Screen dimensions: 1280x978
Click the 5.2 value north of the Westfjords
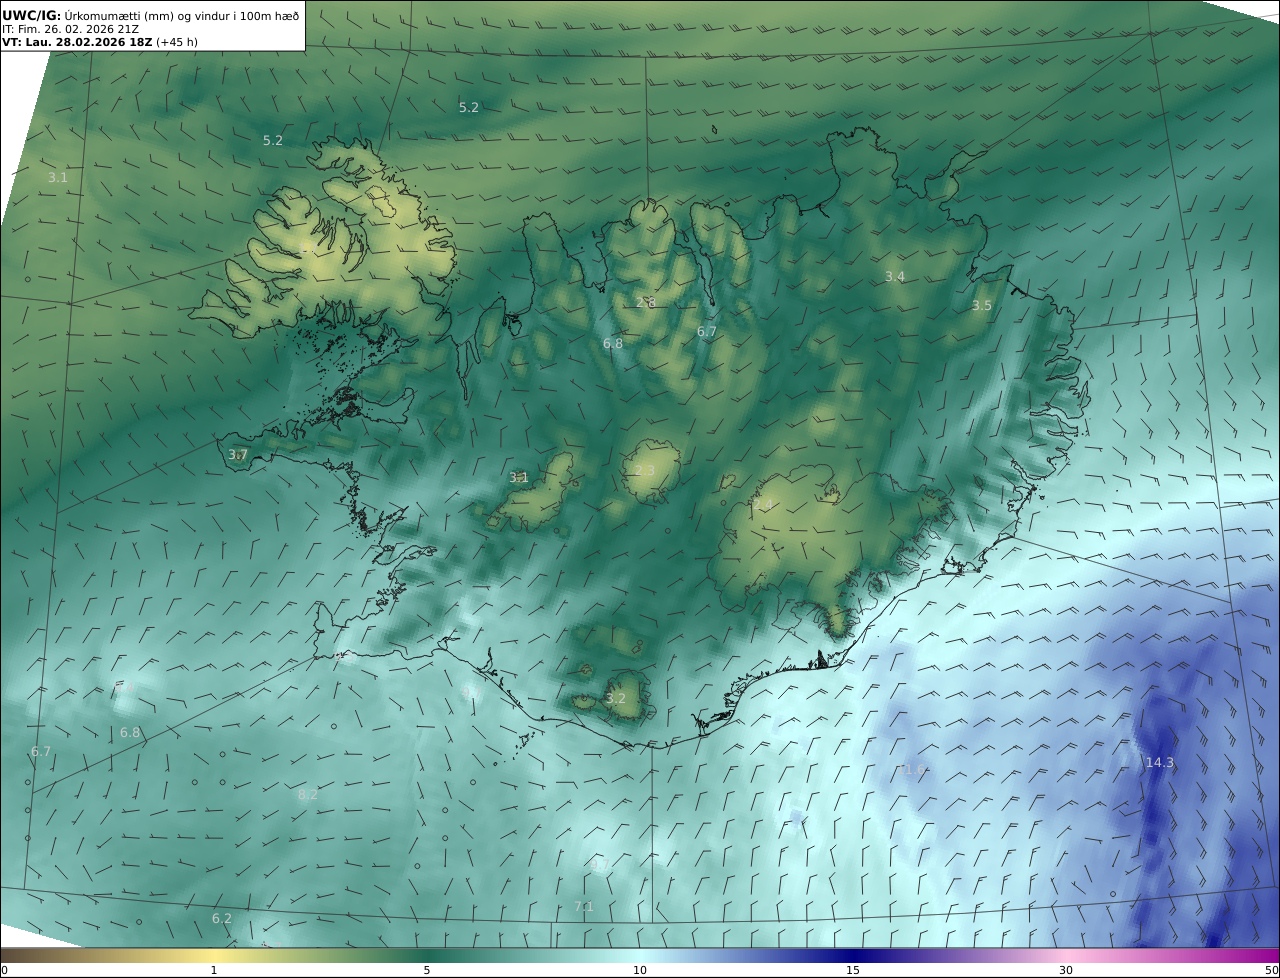tap(272, 140)
